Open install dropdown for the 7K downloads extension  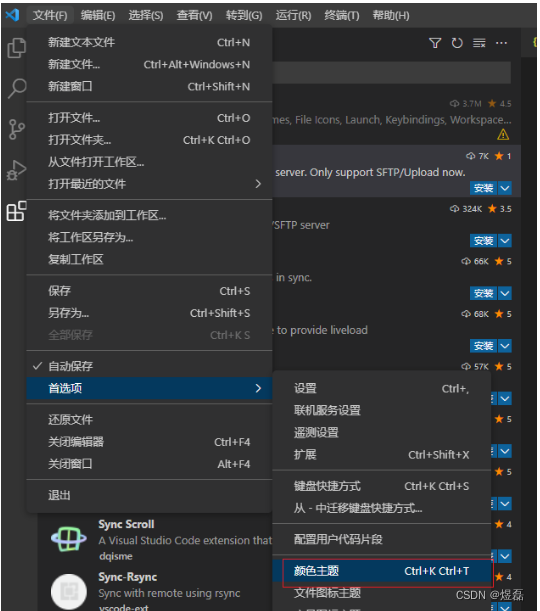coord(505,188)
